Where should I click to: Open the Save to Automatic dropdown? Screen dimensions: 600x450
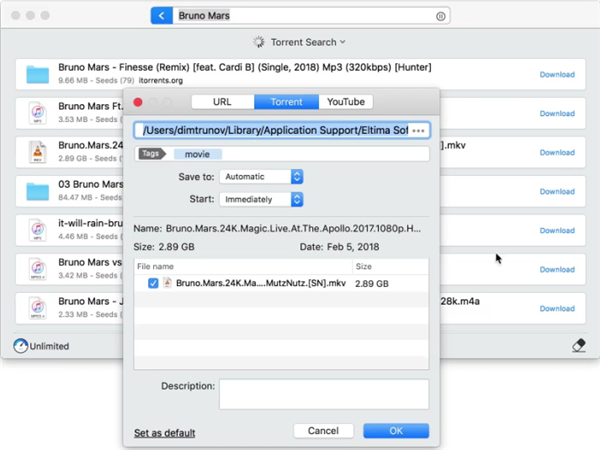[261, 177]
